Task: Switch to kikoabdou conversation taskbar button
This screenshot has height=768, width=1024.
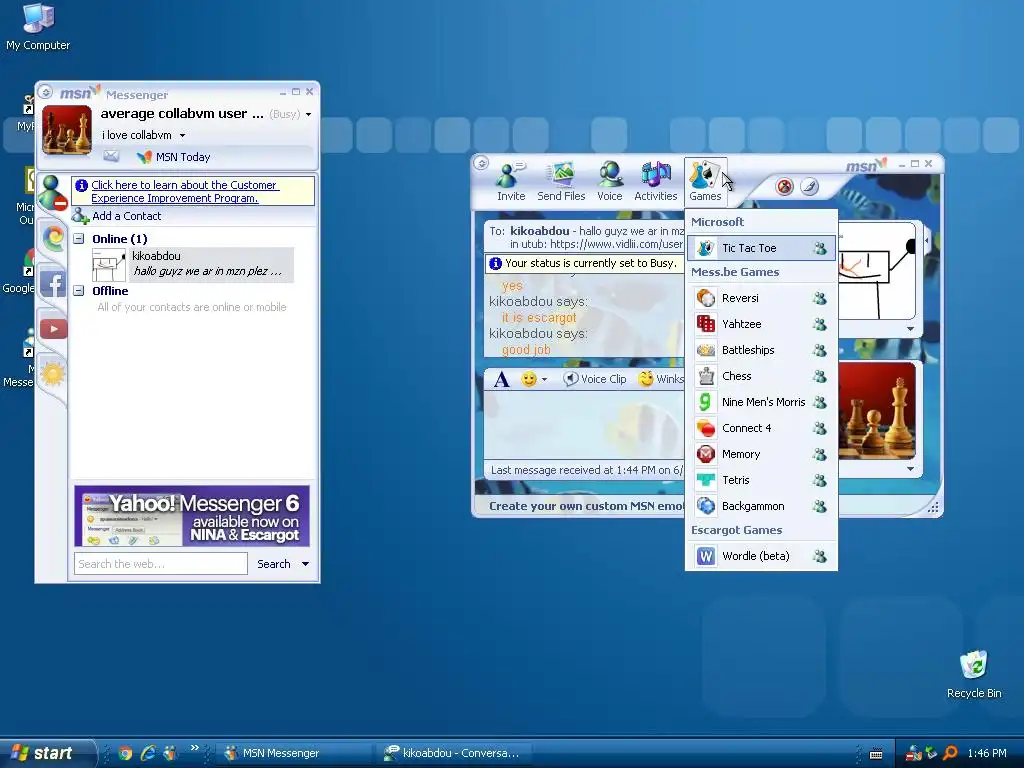Action: click(454, 753)
